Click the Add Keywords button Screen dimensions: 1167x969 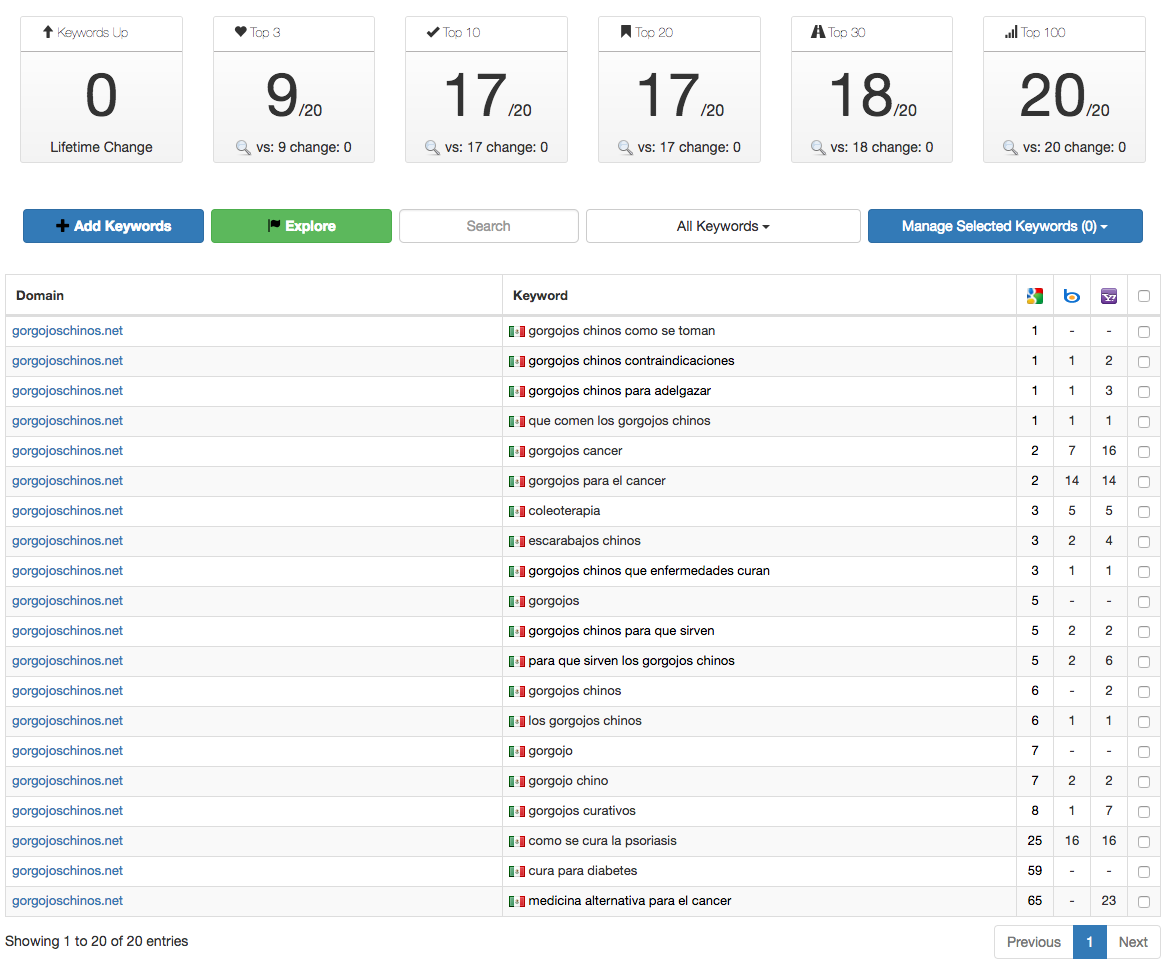pos(113,226)
